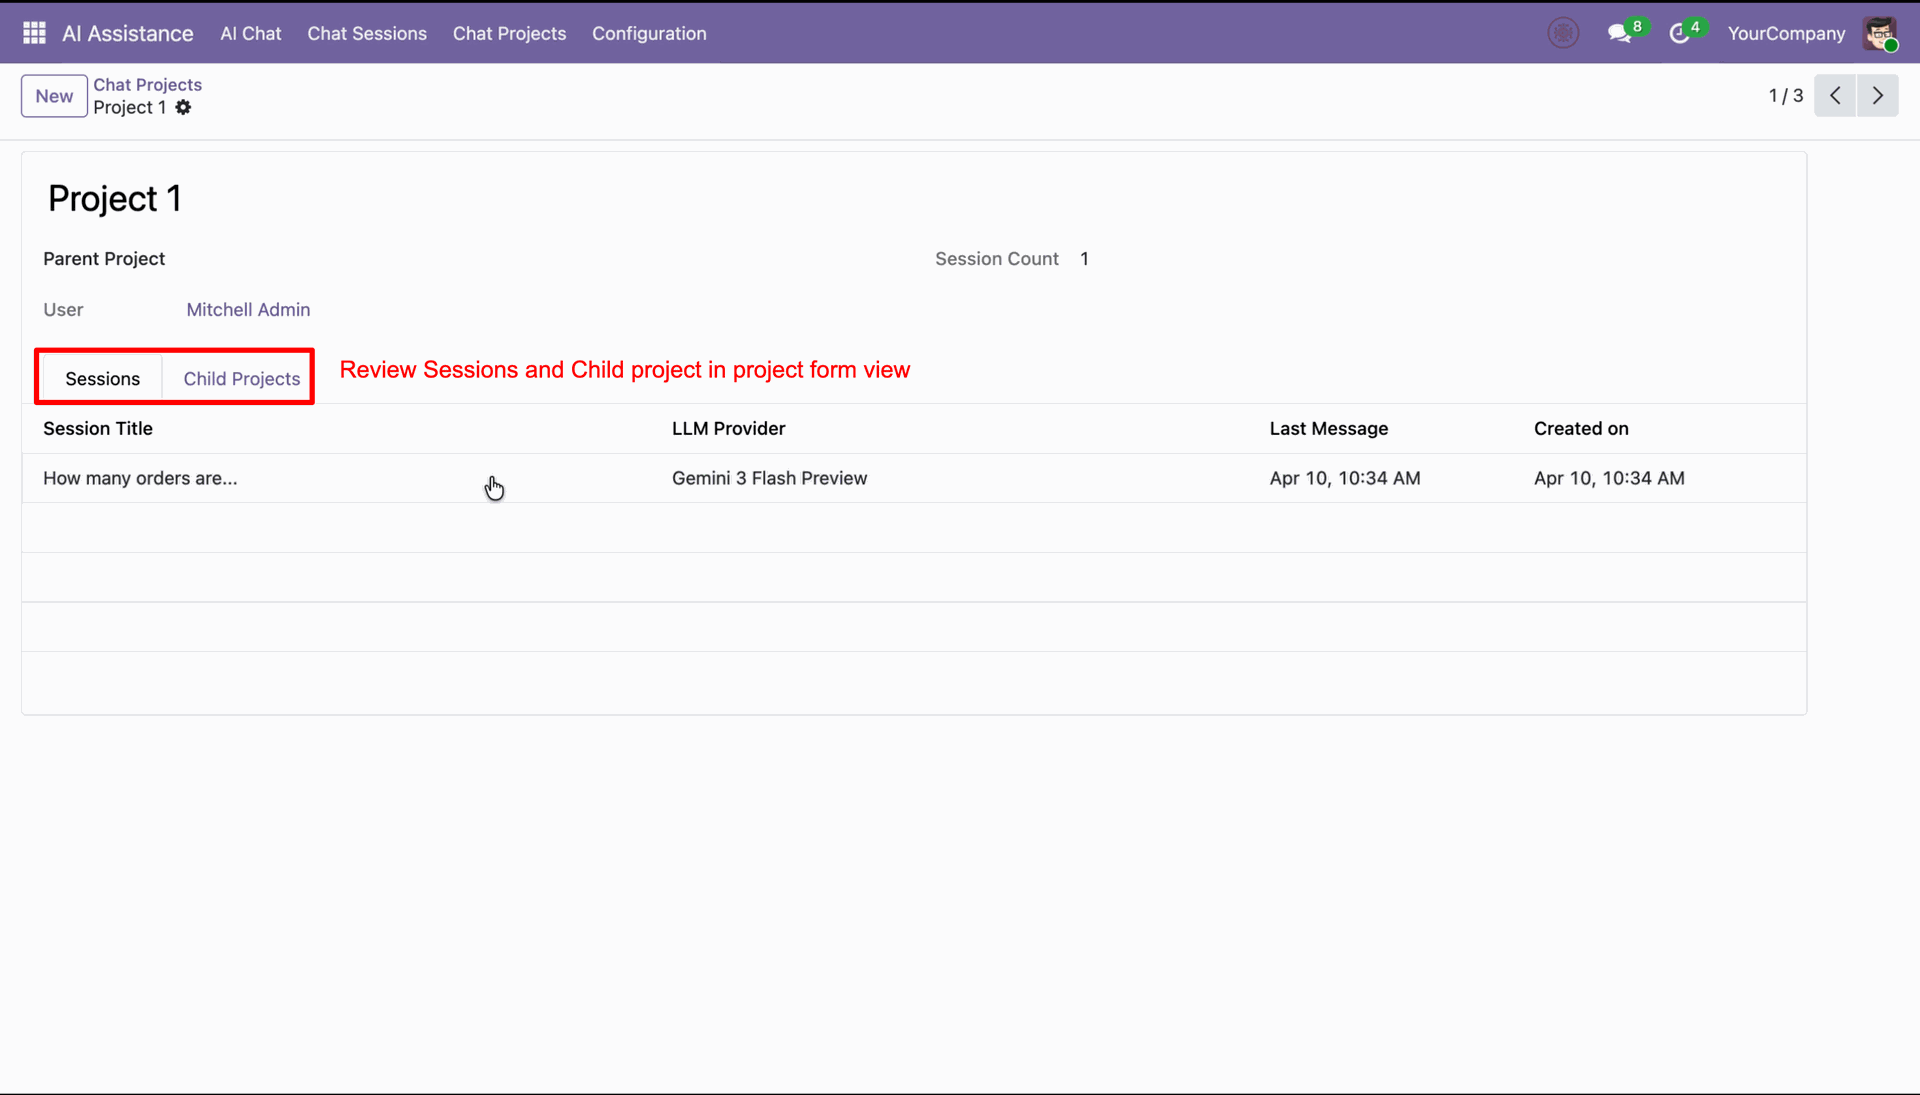Viewport: 1920px width, 1095px height.
Task: Go to next record arrow
Action: click(x=1878, y=96)
